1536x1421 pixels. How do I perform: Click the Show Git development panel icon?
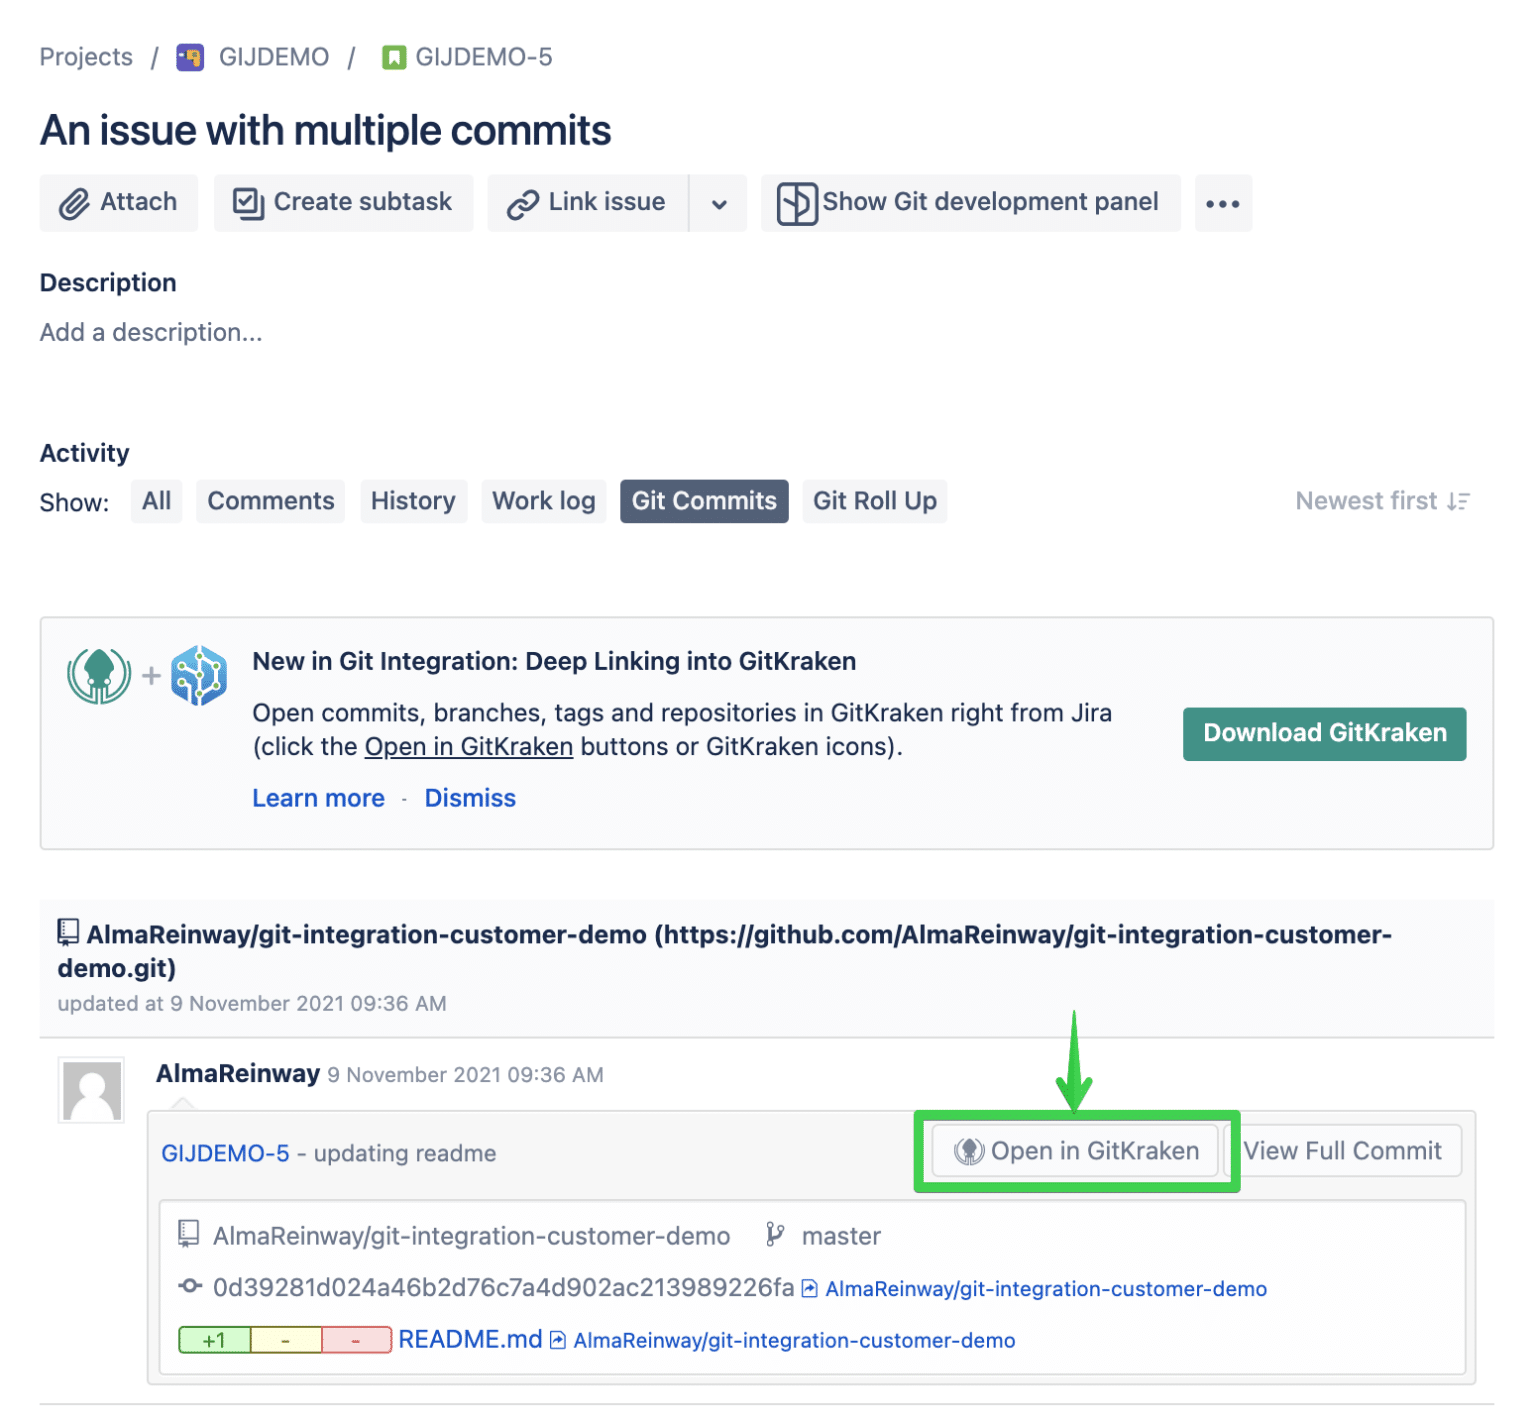(795, 202)
